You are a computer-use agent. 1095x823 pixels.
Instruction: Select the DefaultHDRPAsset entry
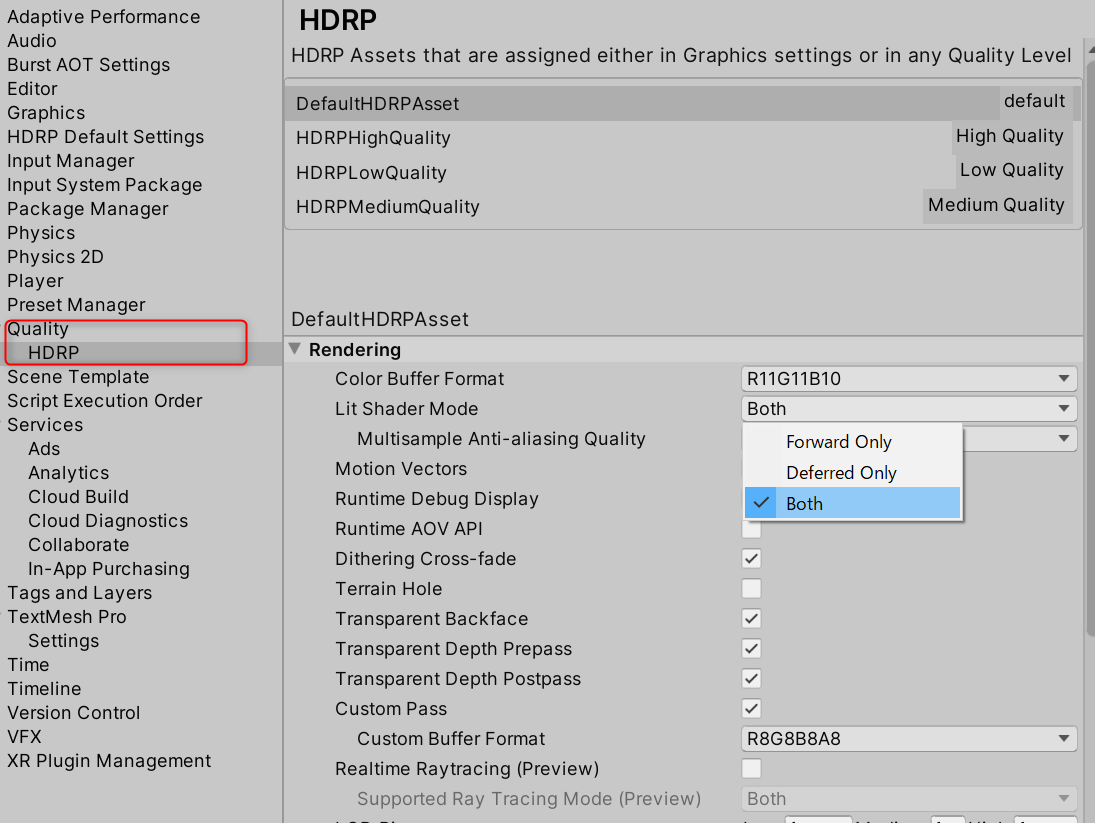click(x=600, y=101)
